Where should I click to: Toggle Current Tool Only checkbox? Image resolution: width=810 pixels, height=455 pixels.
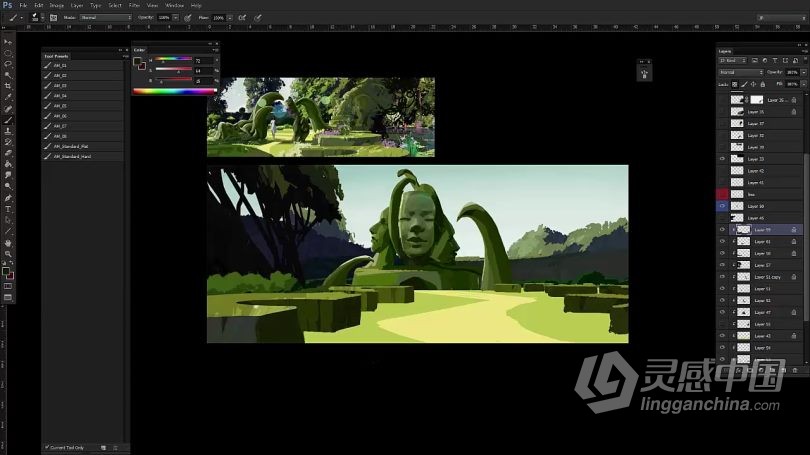point(47,447)
